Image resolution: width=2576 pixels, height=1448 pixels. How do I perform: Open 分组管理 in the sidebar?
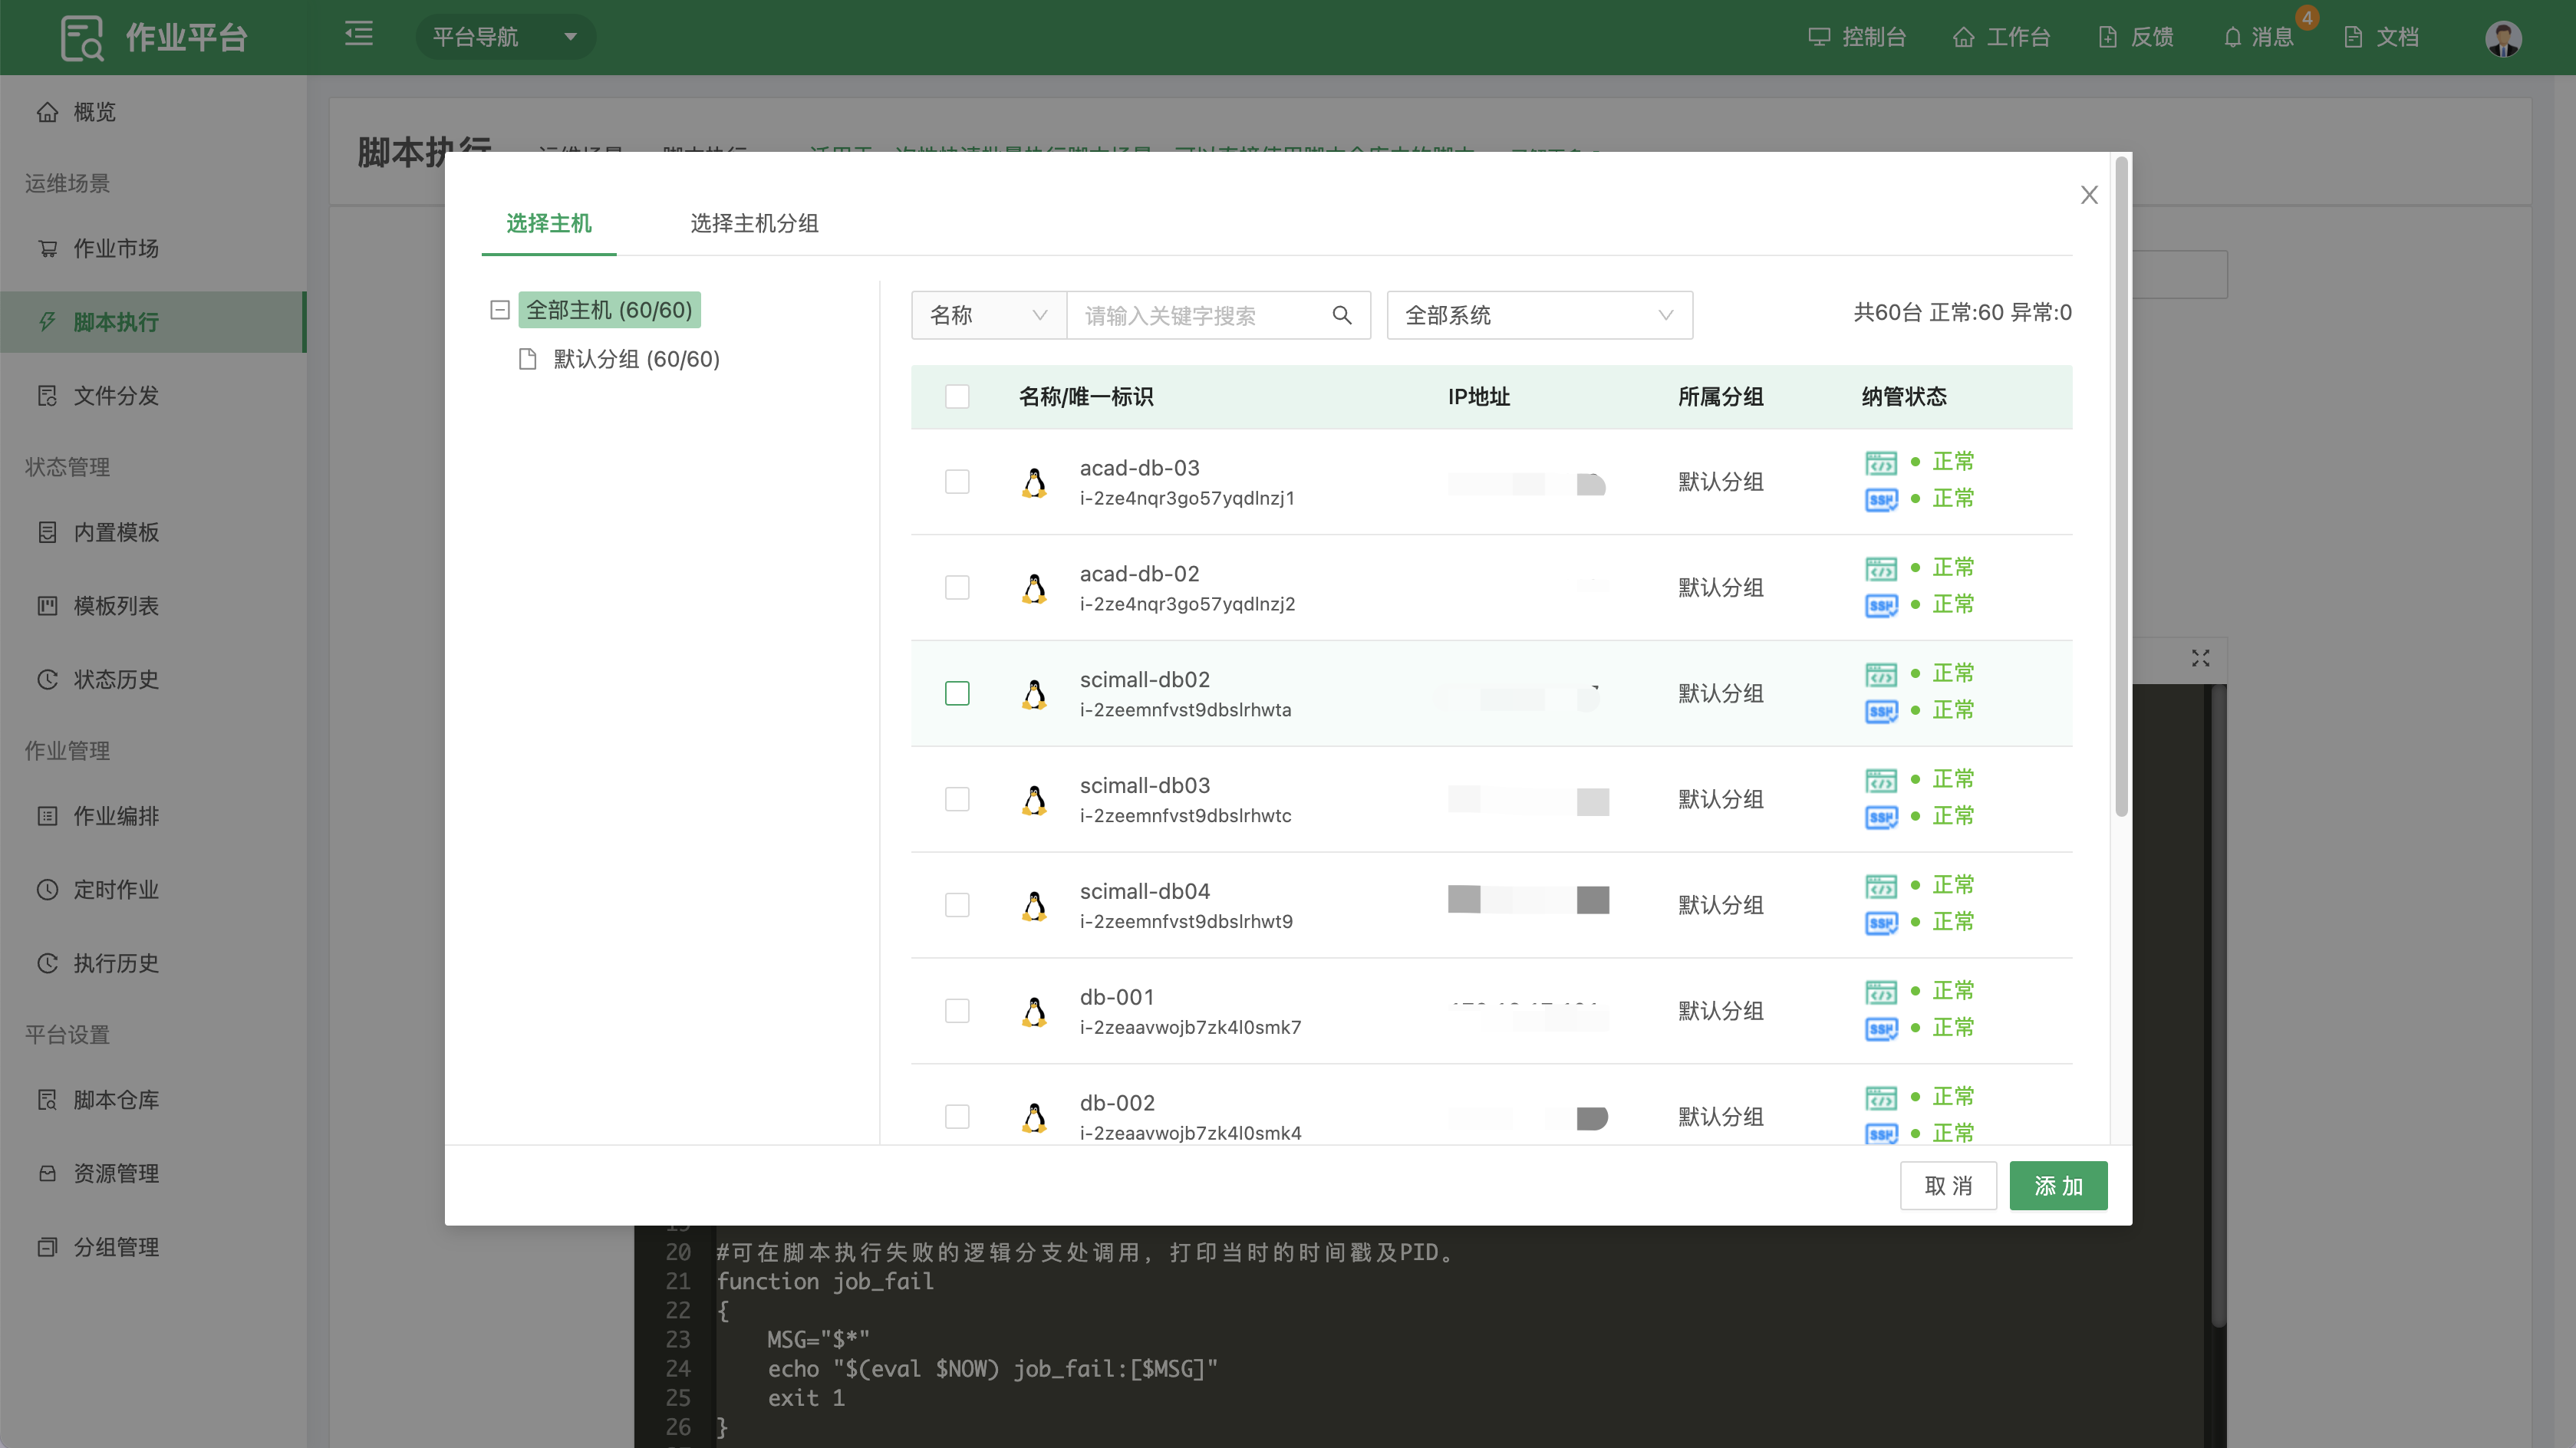[153, 1248]
